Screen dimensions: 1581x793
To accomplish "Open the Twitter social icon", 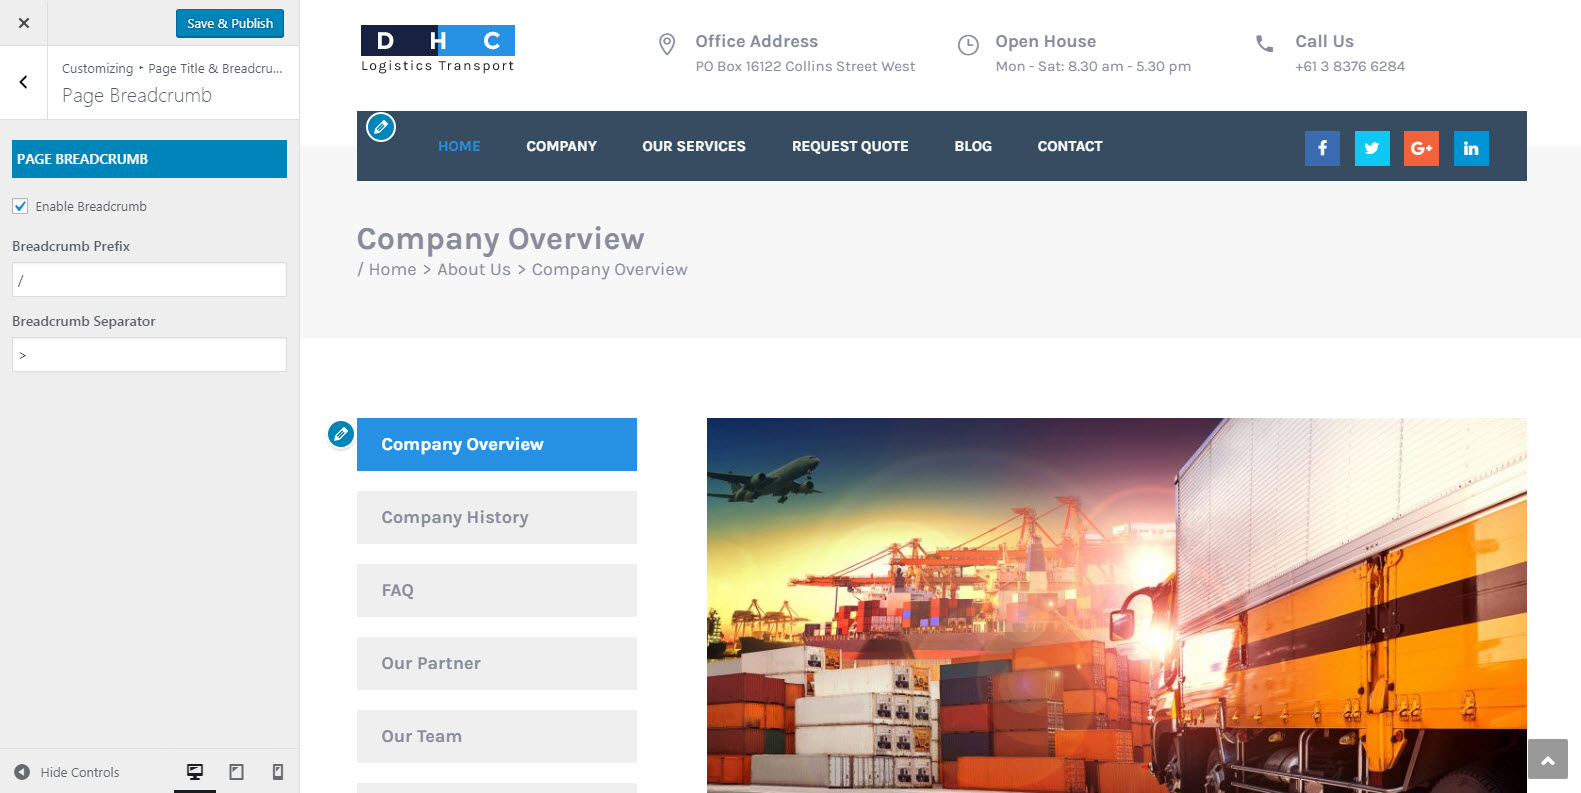I will point(1372,148).
